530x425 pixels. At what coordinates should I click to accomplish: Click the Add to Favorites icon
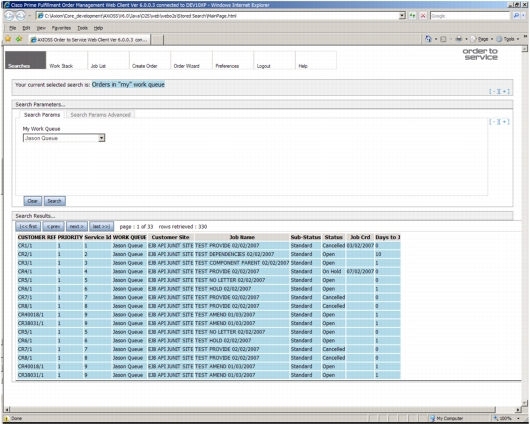click(19, 39)
